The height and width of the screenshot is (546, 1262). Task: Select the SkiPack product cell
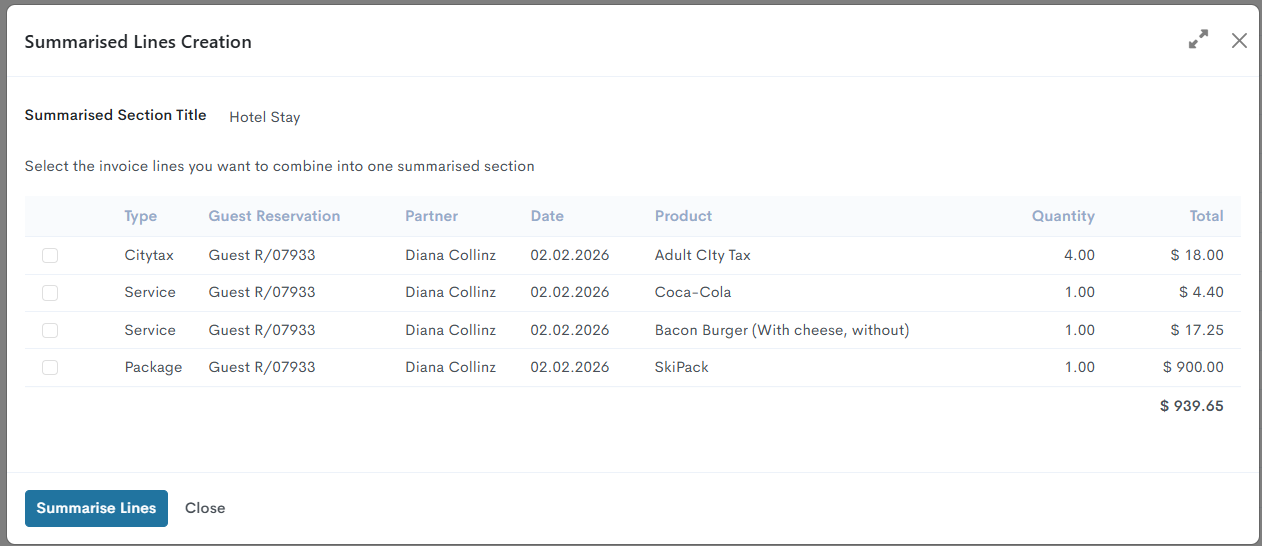tap(681, 367)
